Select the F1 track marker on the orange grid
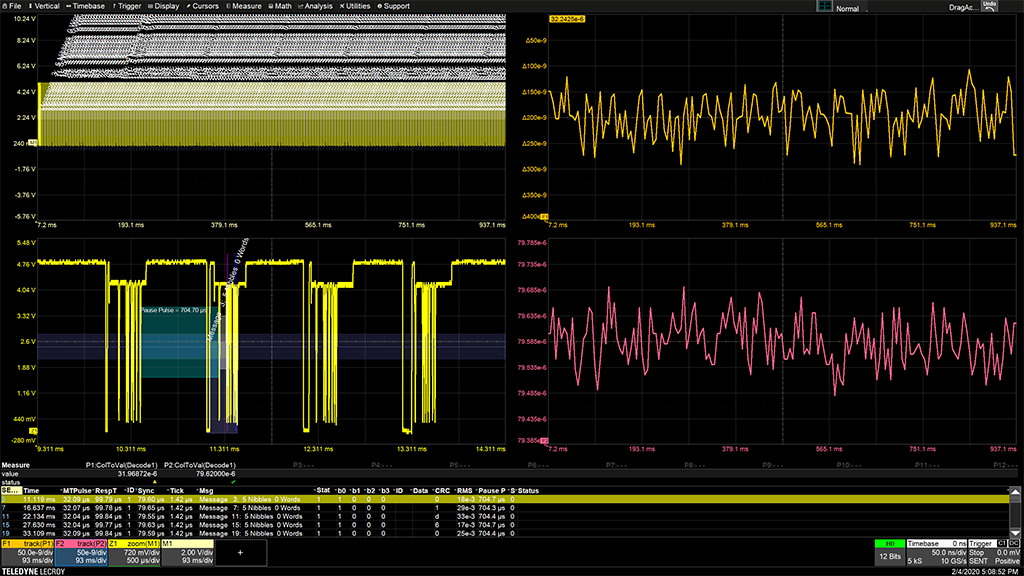 (x=544, y=217)
